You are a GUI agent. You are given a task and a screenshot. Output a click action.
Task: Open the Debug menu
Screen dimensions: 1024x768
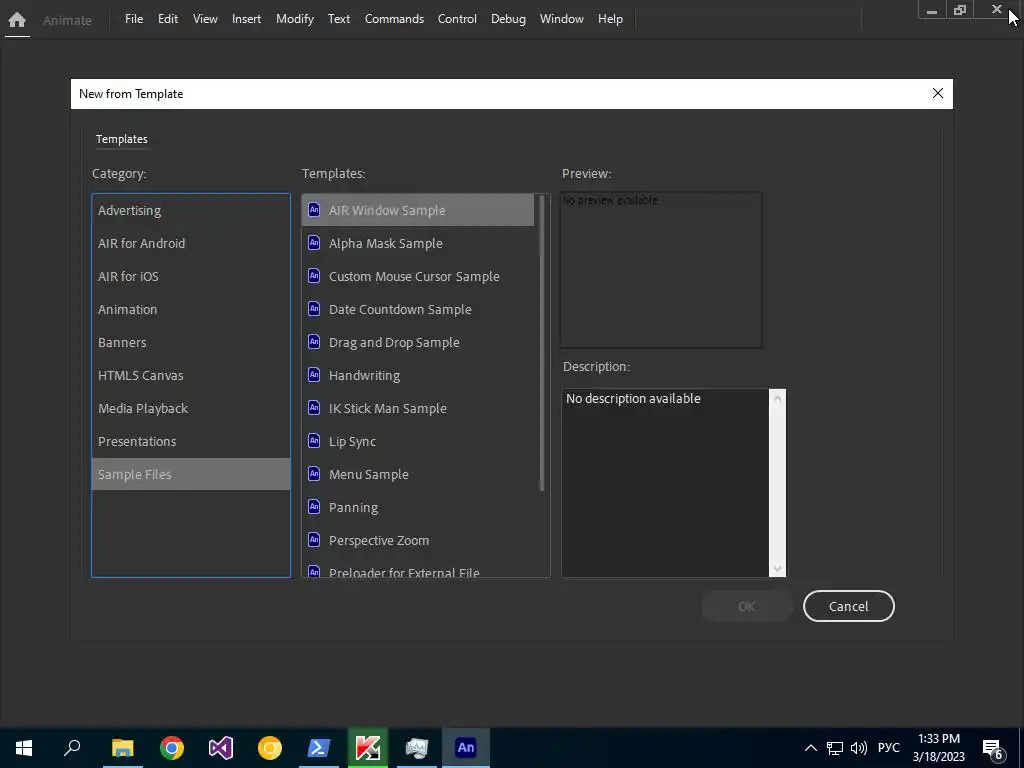(x=508, y=19)
